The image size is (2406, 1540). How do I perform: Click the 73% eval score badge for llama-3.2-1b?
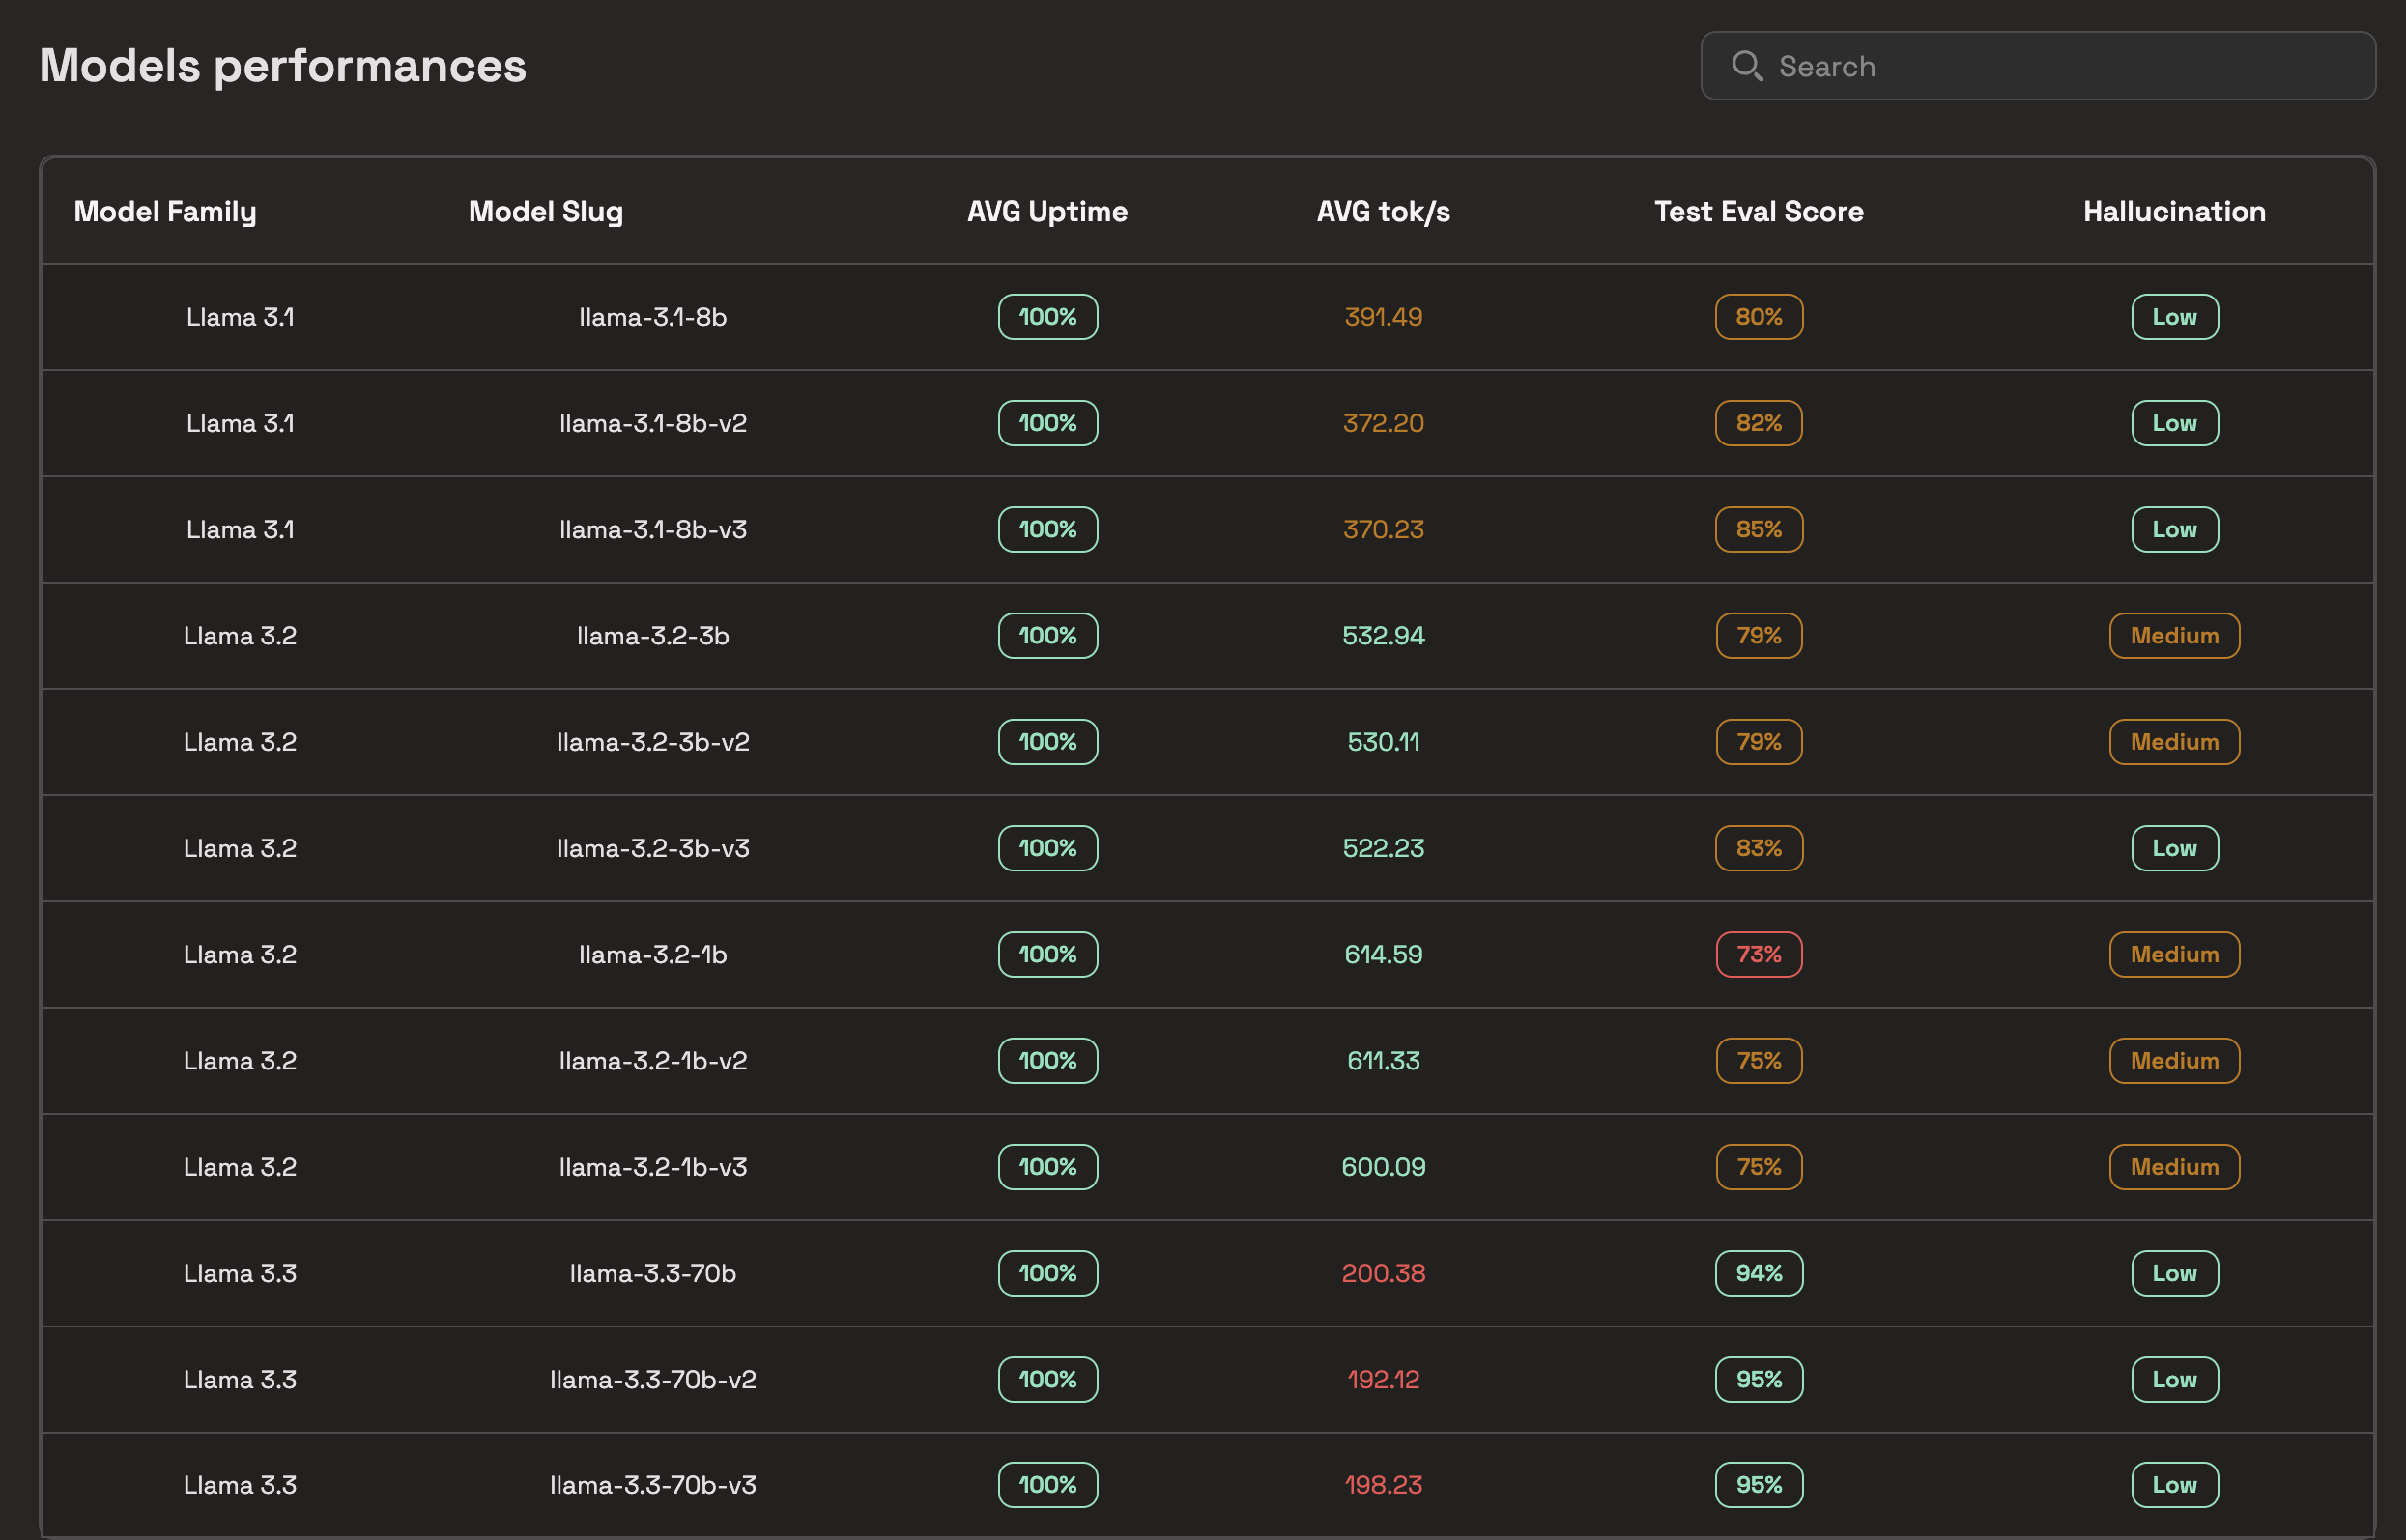point(1758,954)
